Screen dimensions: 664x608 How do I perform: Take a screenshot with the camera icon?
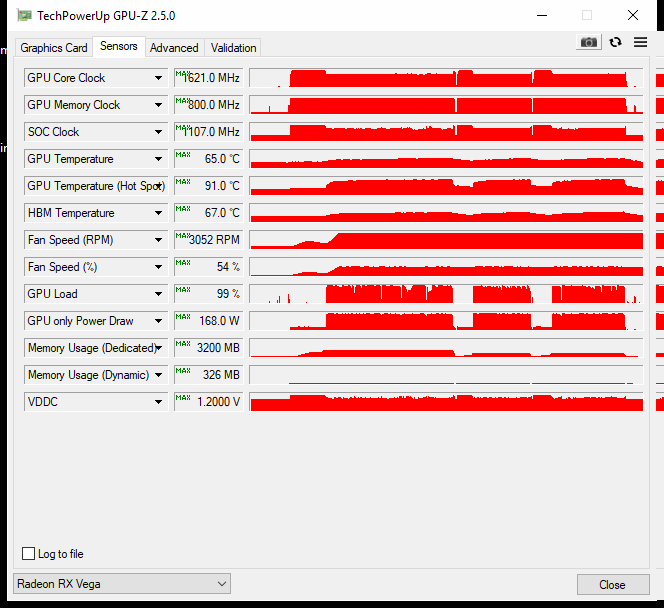(589, 42)
